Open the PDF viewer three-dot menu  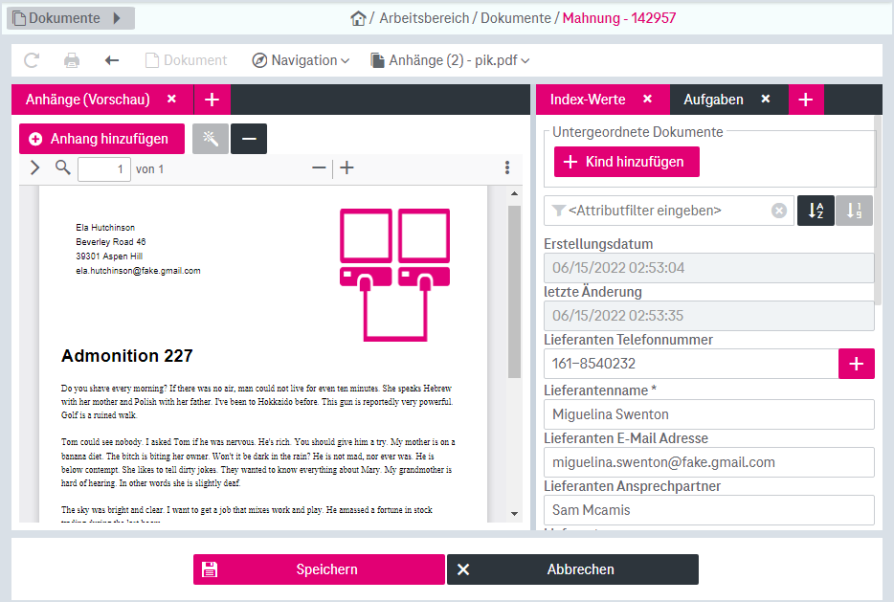click(x=507, y=168)
